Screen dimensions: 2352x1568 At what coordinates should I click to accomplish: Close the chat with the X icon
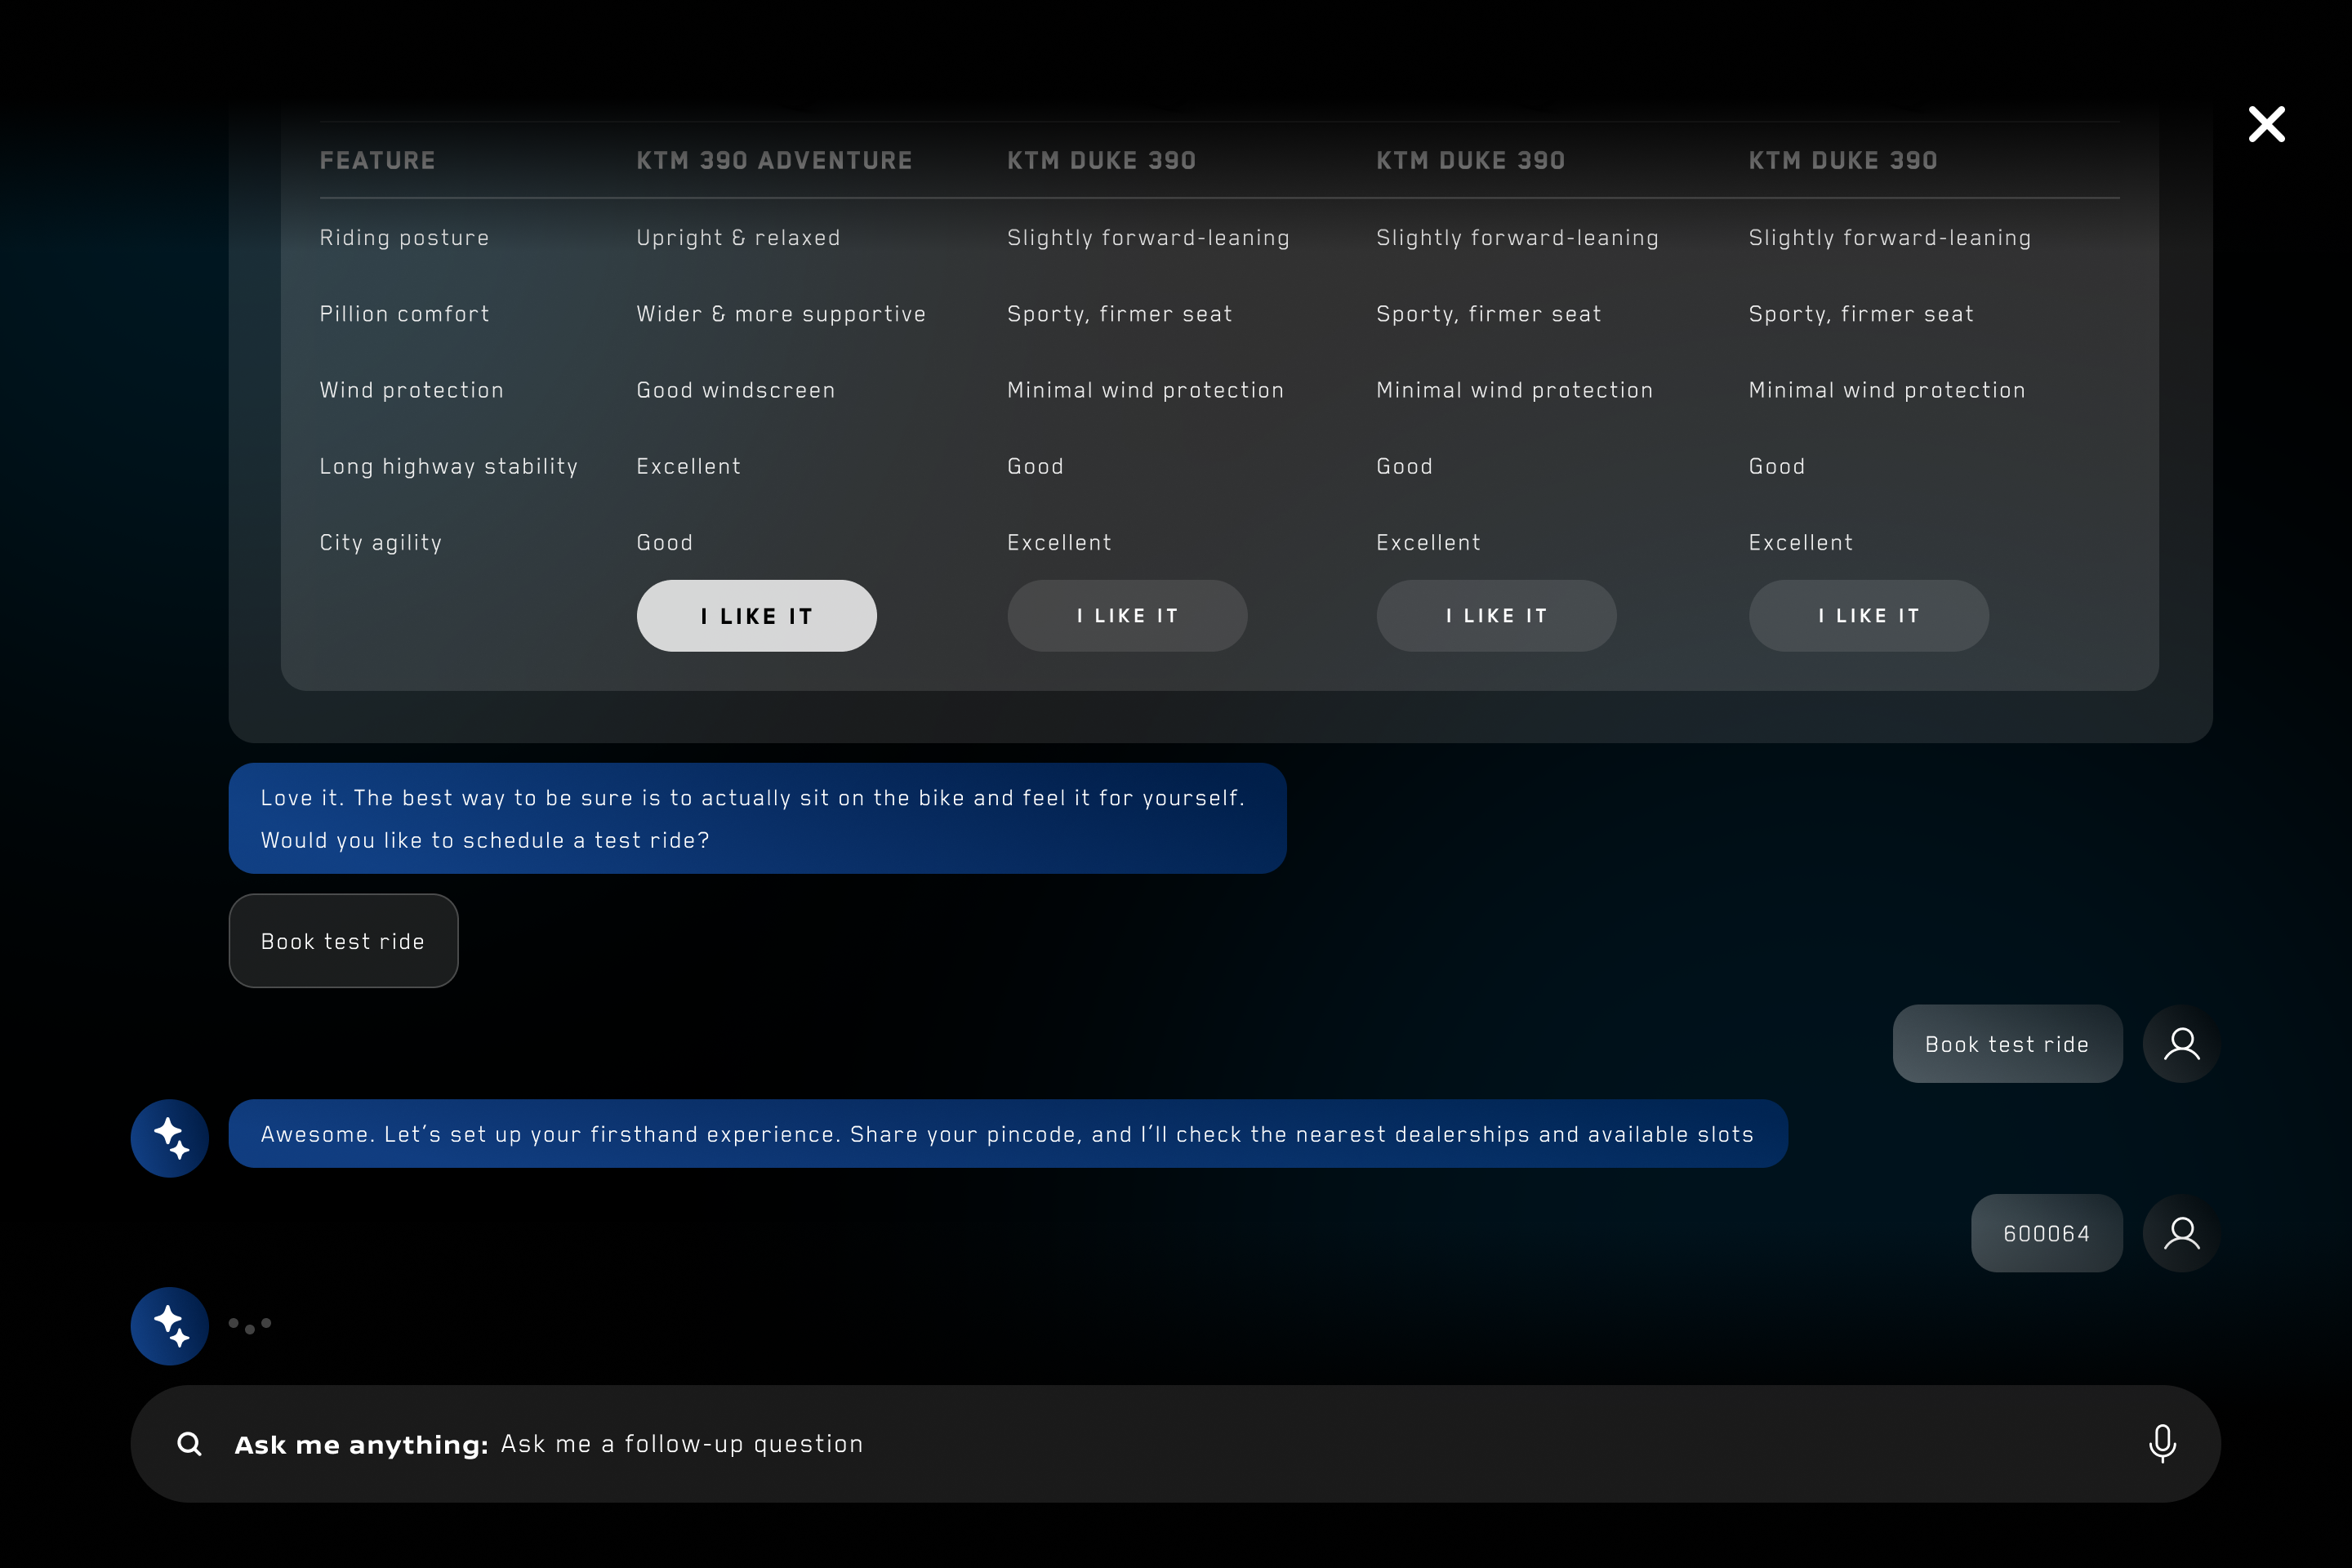[x=2266, y=124]
